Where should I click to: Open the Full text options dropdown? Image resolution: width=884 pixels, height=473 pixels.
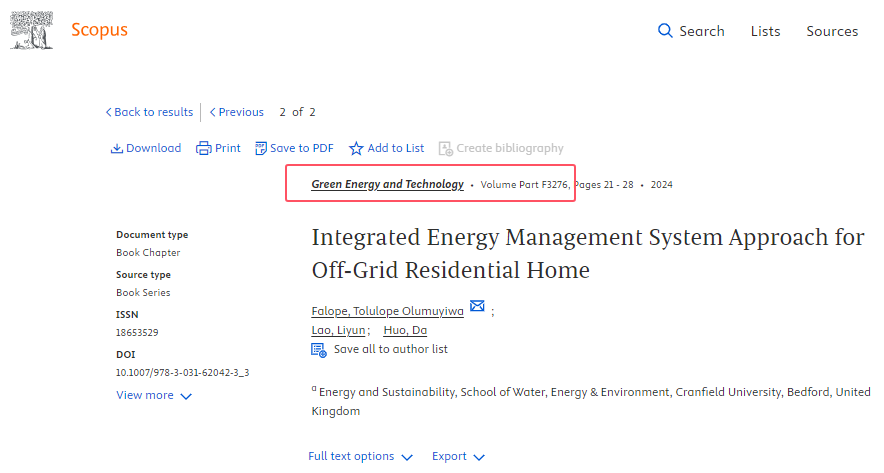pos(360,456)
